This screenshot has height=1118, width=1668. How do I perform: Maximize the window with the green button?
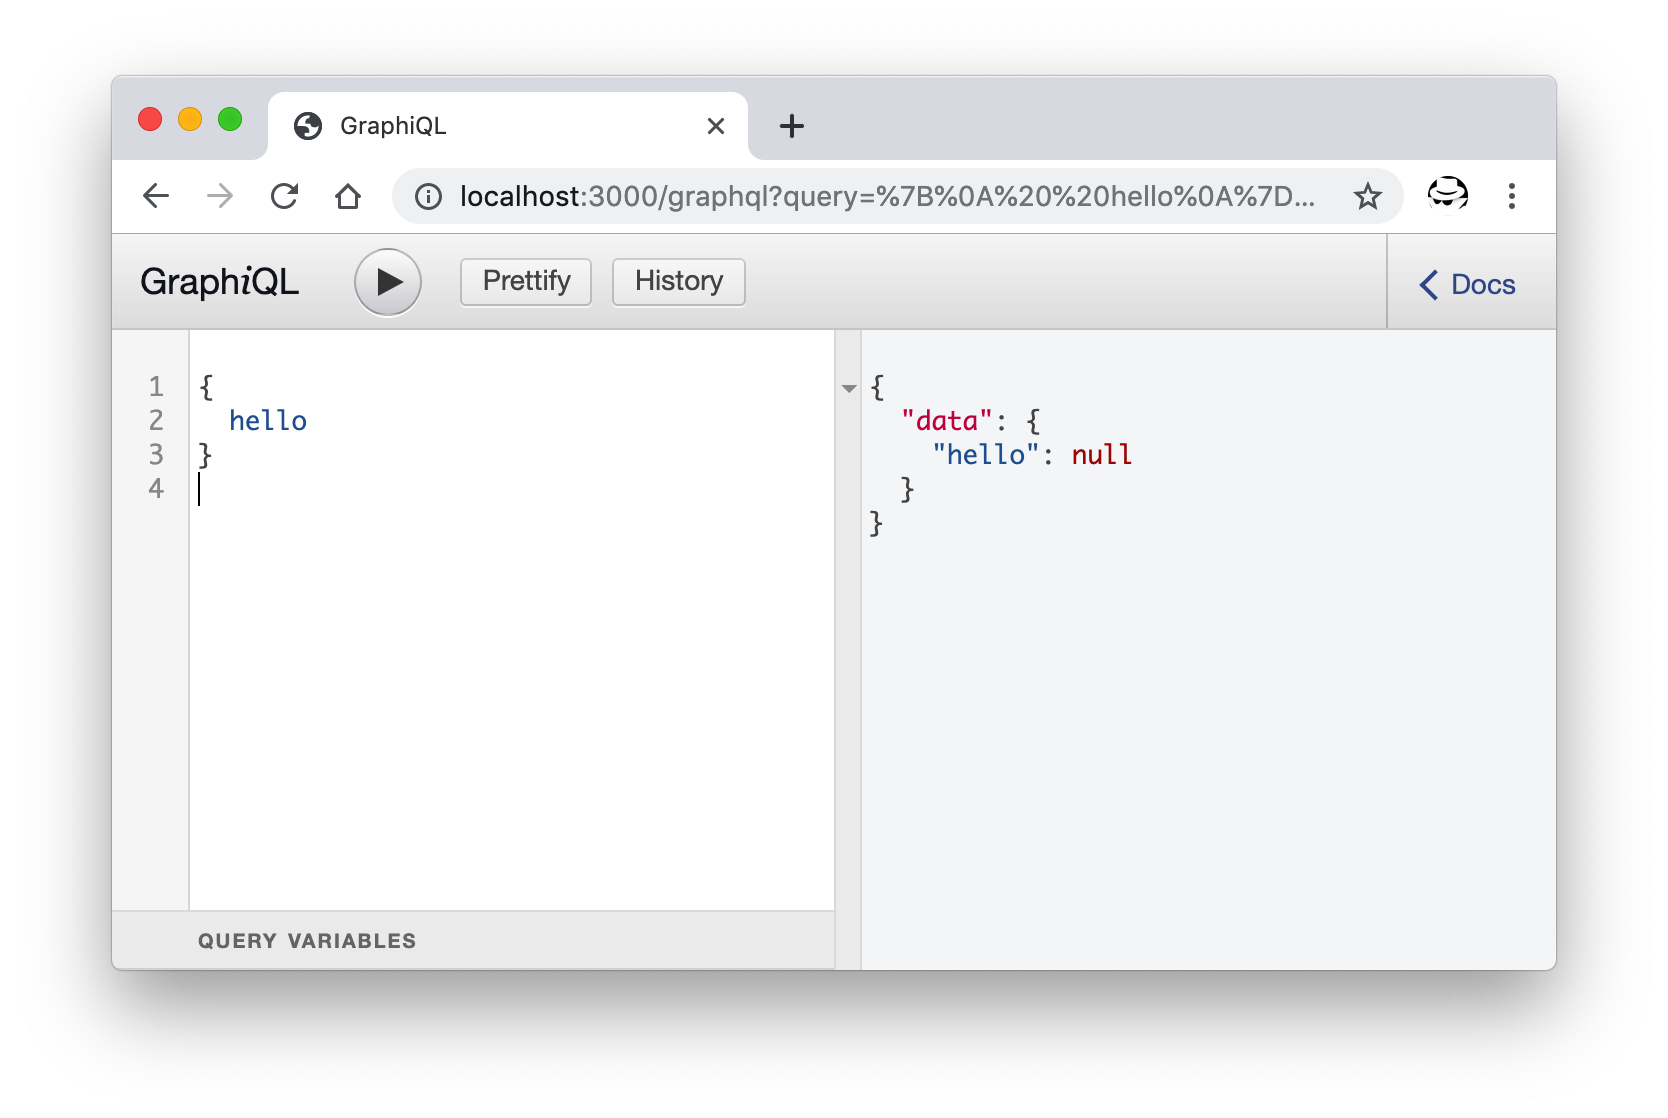[x=230, y=119]
